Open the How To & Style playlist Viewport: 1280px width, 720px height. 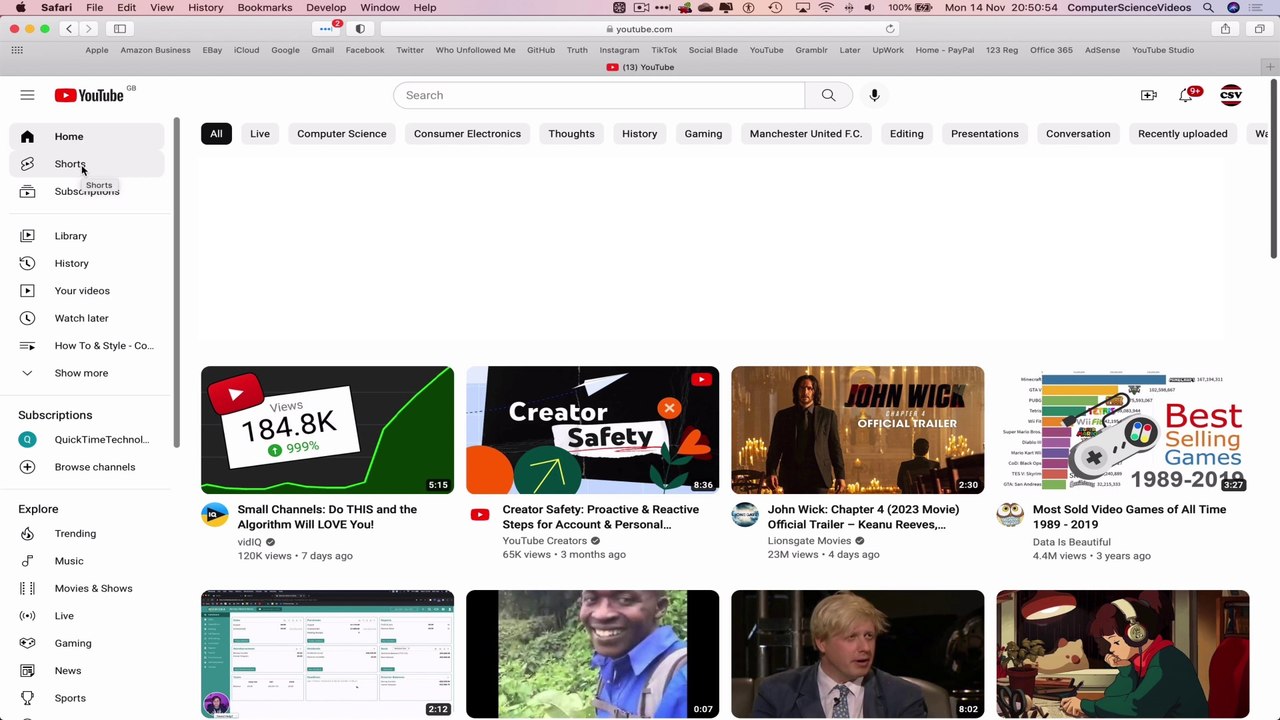(x=86, y=346)
